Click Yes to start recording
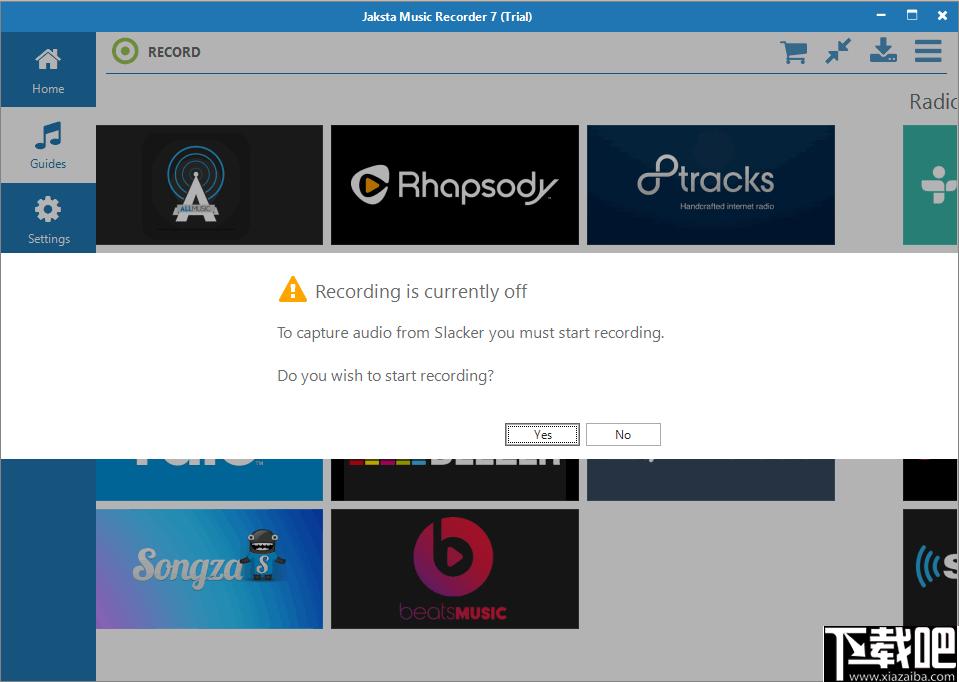Image resolution: width=959 pixels, height=682 pixels. point(542,434)
